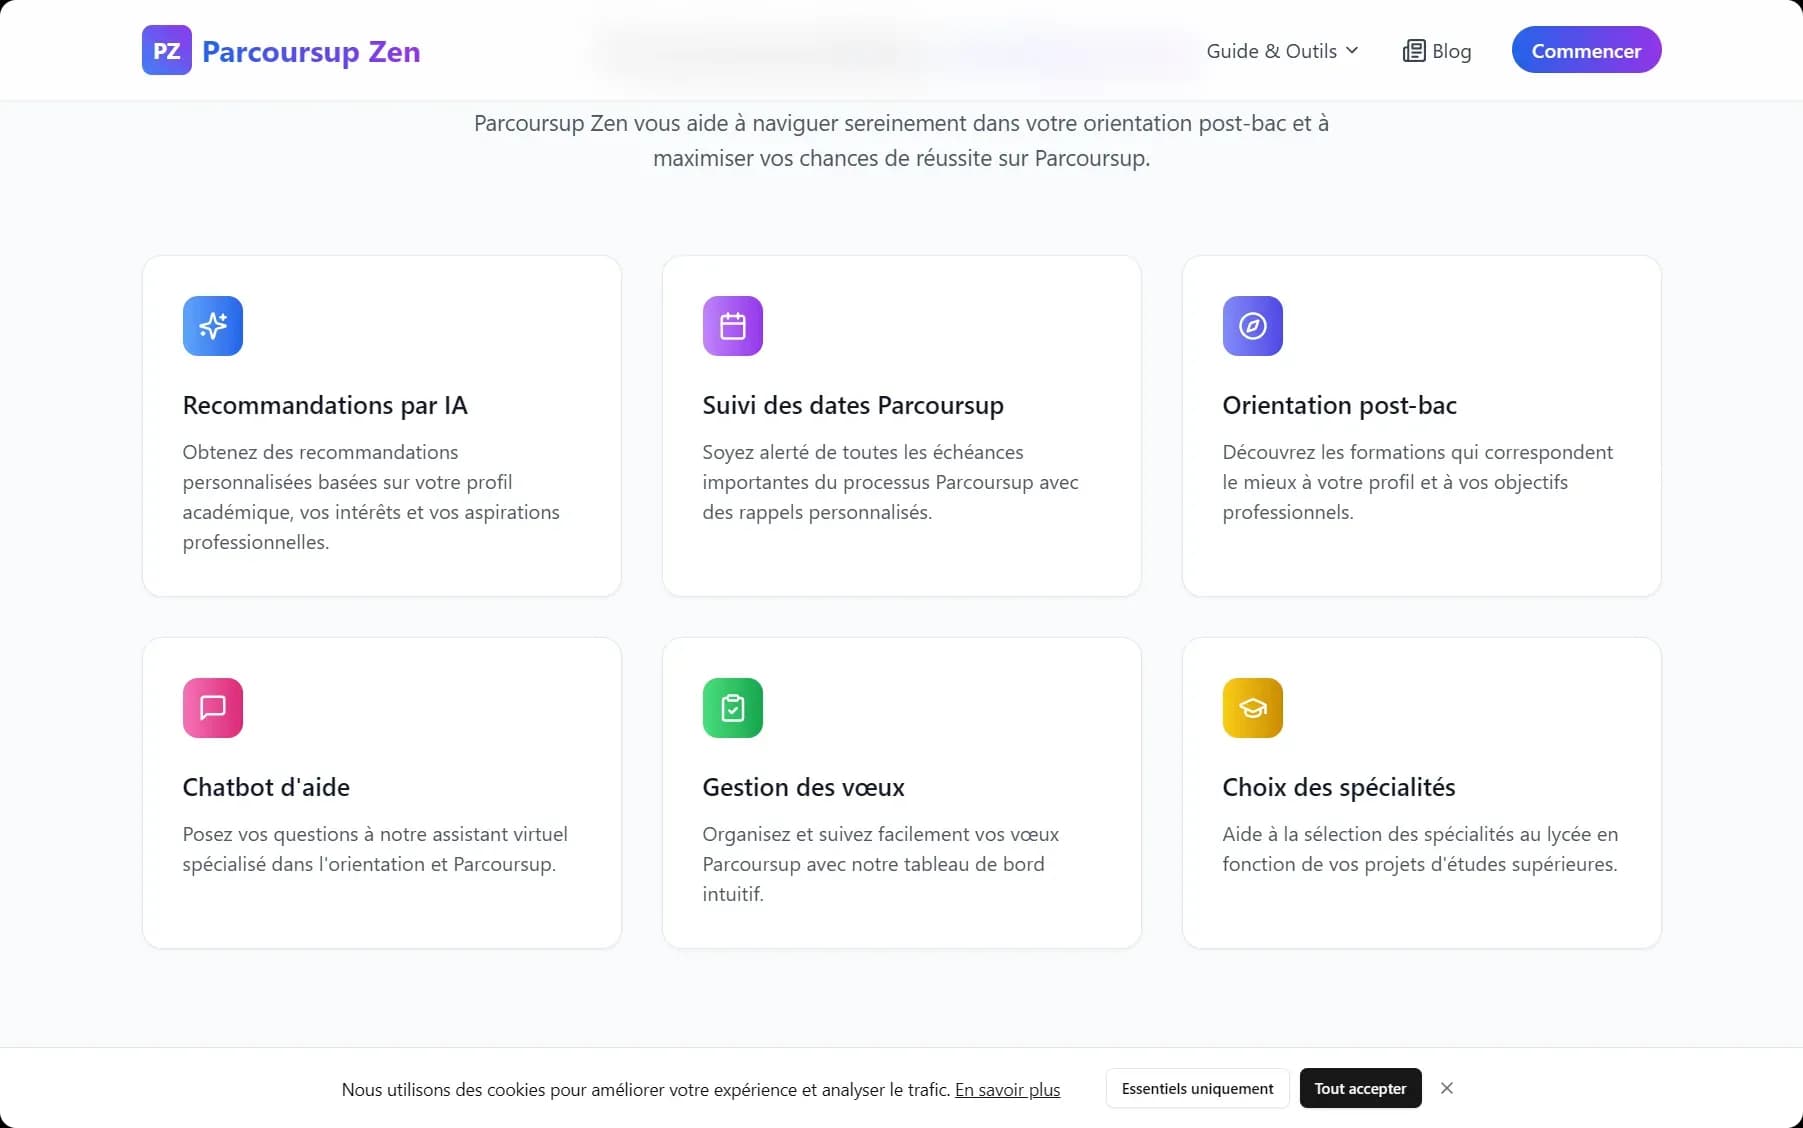Select the Recommandations par IA card
Viewport: 1803px width, 1128px height.
(x=382, y=424)
